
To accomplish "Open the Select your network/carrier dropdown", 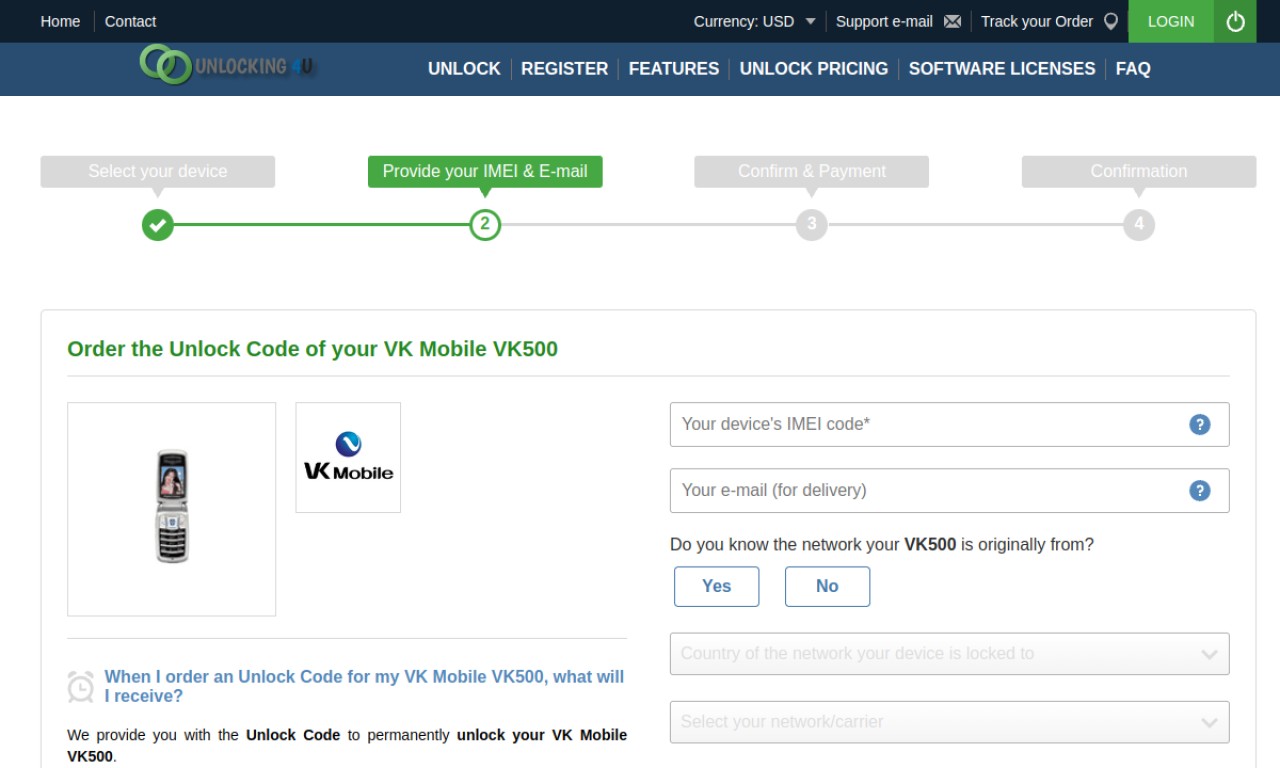I will point(949,721).
